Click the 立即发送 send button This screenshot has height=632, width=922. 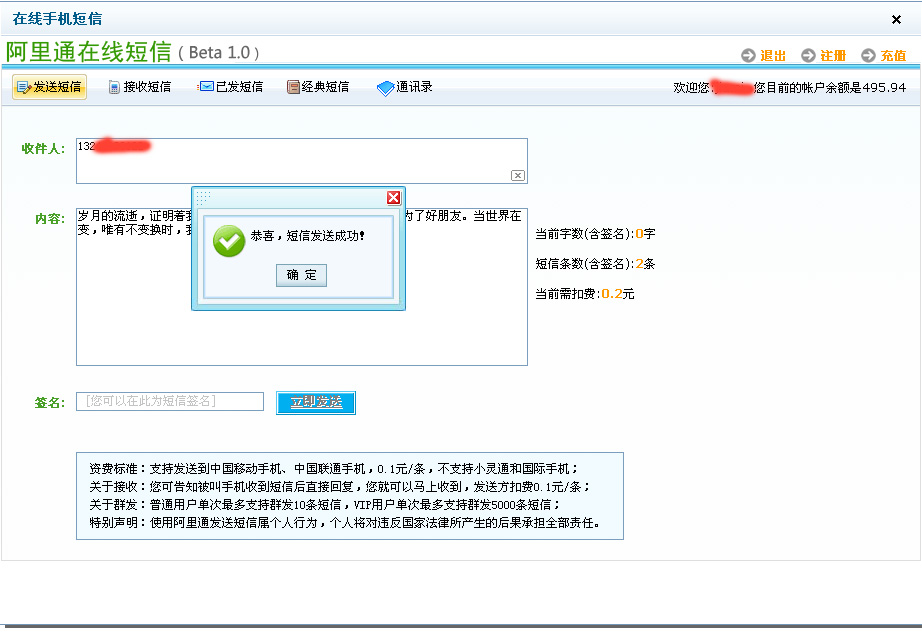pos(316,403)
